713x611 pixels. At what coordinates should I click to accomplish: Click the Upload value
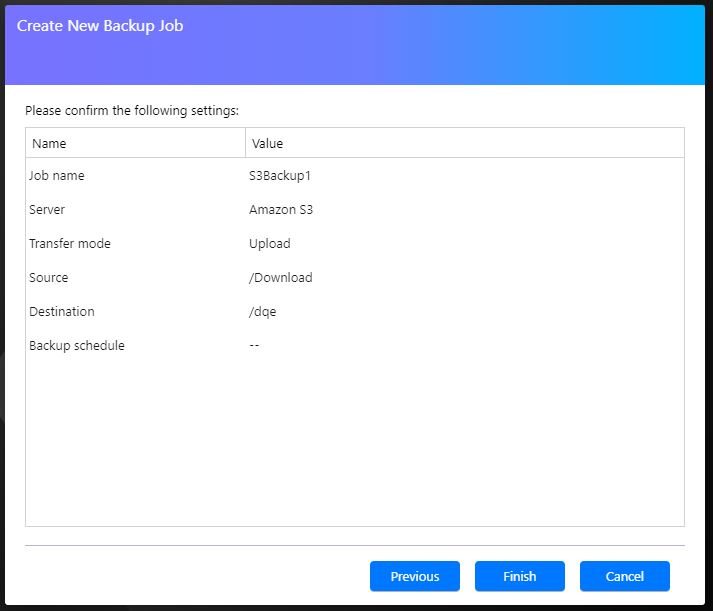pos(269,244)
